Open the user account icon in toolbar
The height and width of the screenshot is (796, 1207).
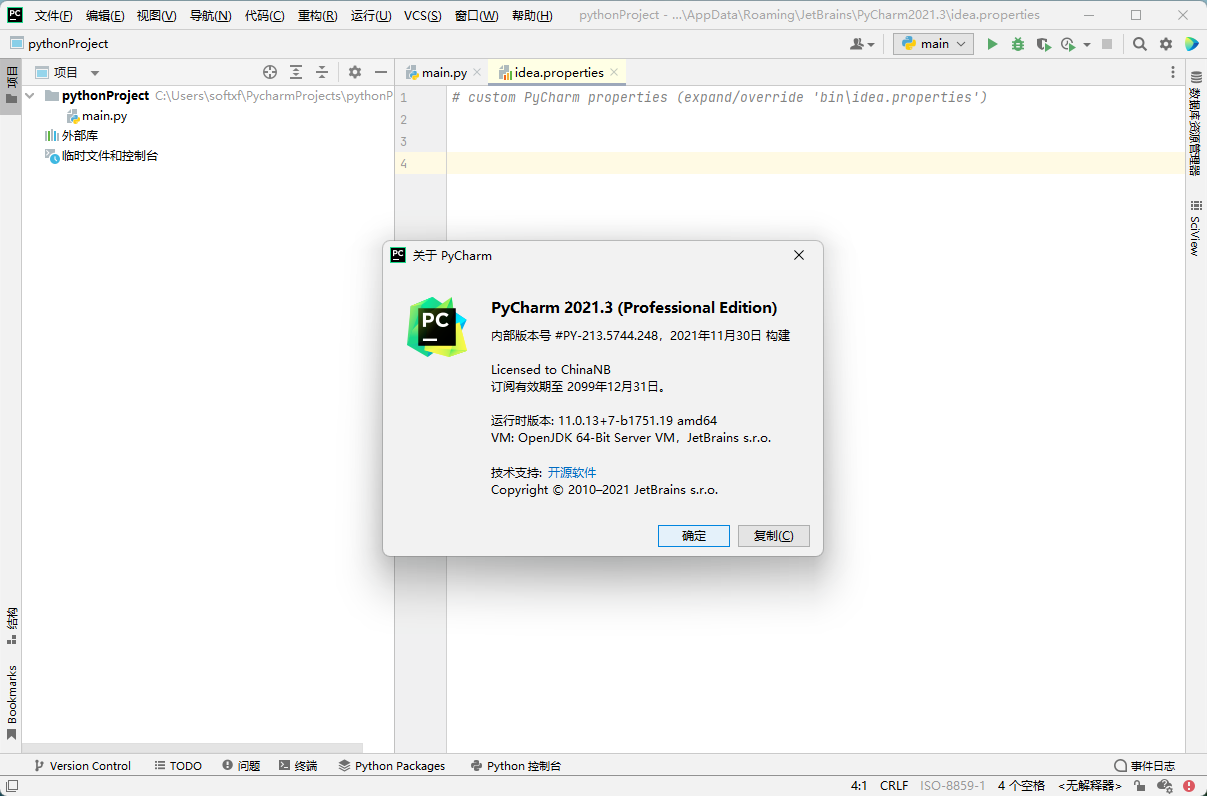pyautogui.click(x=862, y=44)
